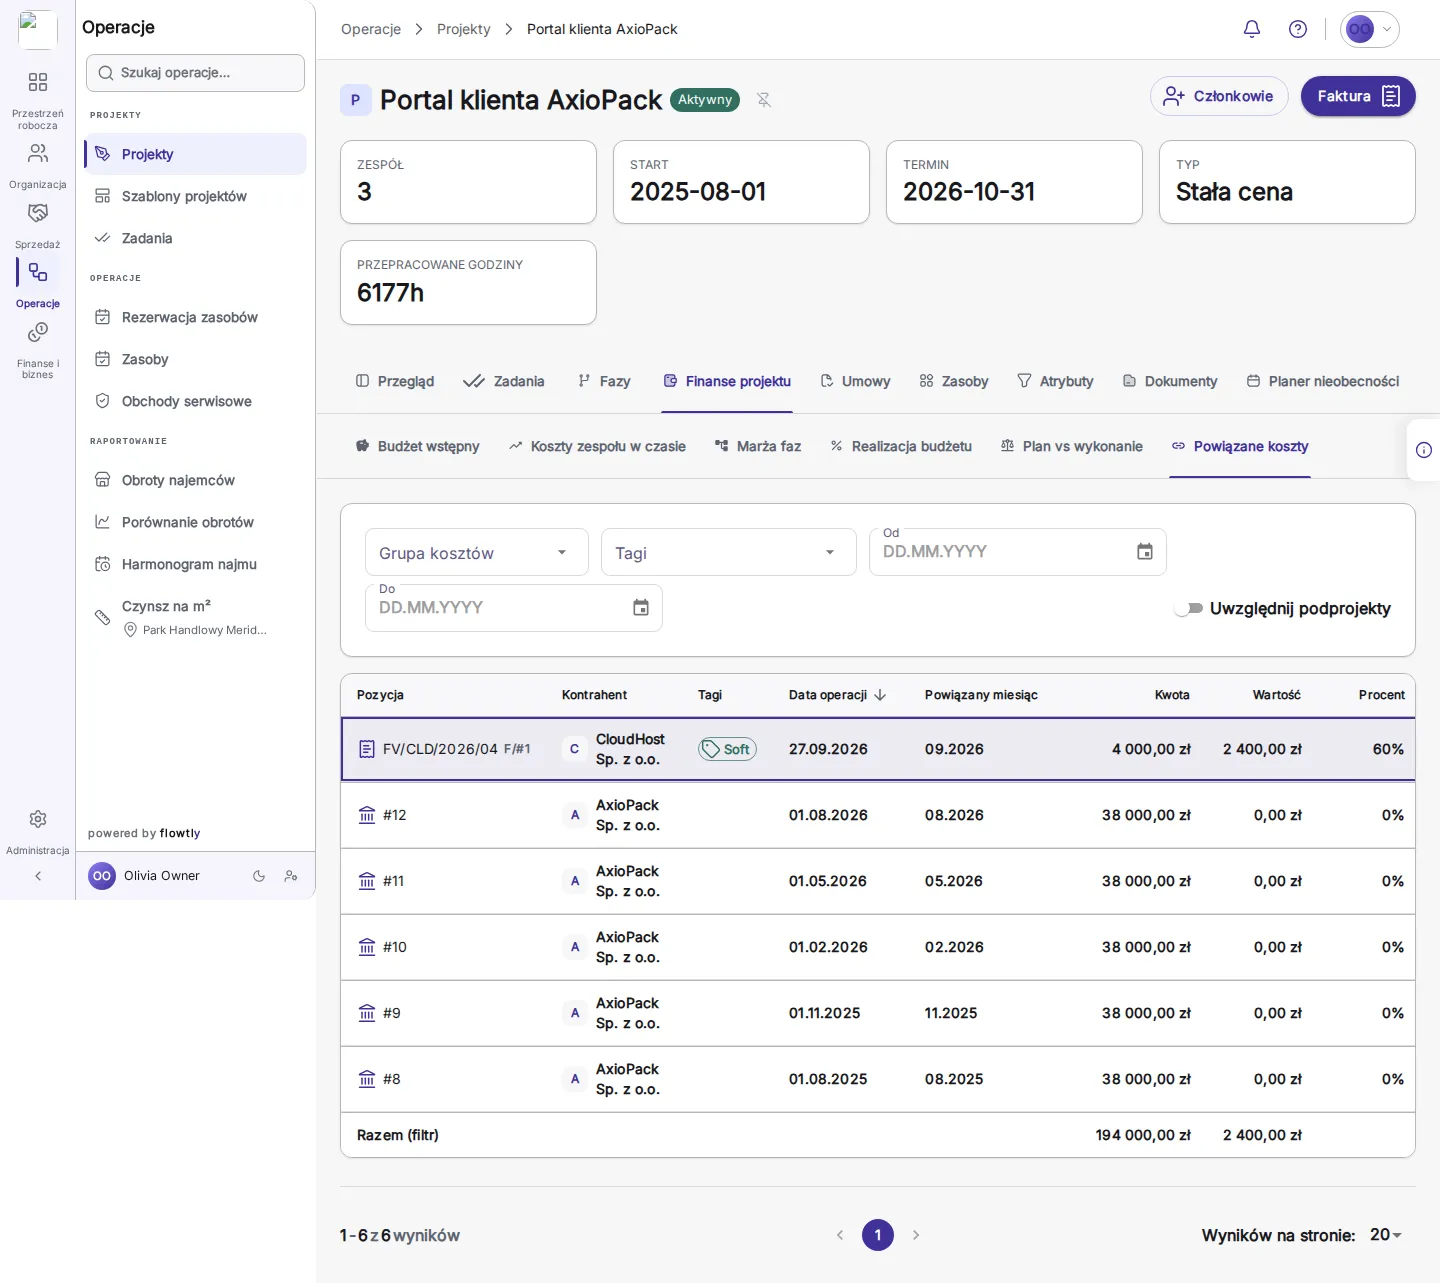Change the Wyników na stronie value of 20

coord(1386,1235)
